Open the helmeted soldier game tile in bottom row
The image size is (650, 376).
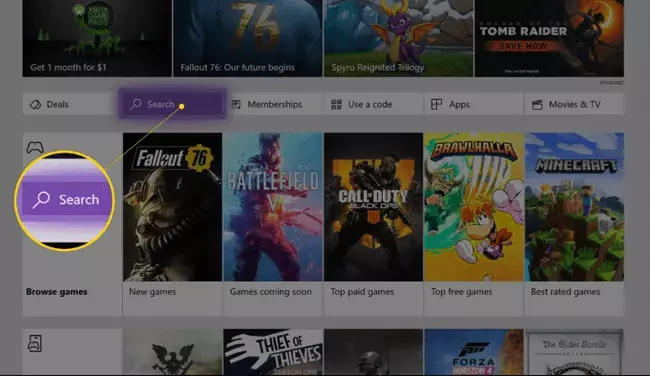[374, 352]
